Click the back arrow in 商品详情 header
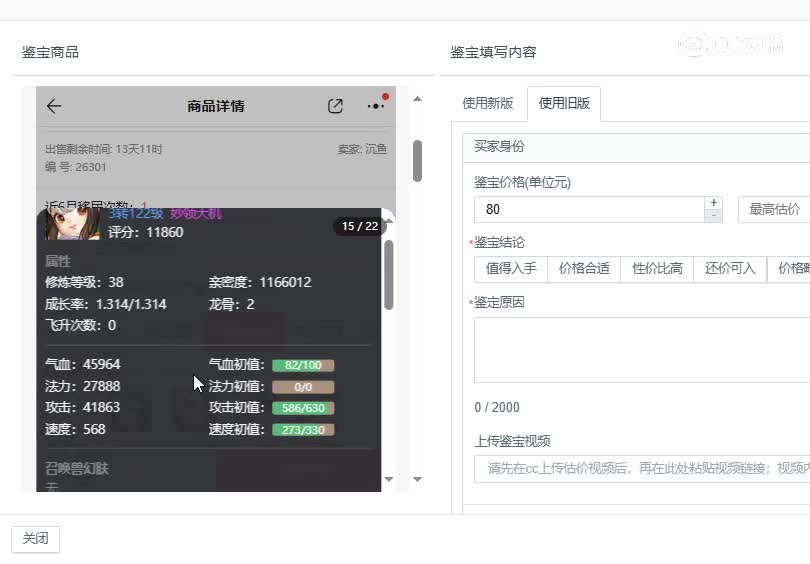Screen dimensions: 810x564 [x=54, y=106]
